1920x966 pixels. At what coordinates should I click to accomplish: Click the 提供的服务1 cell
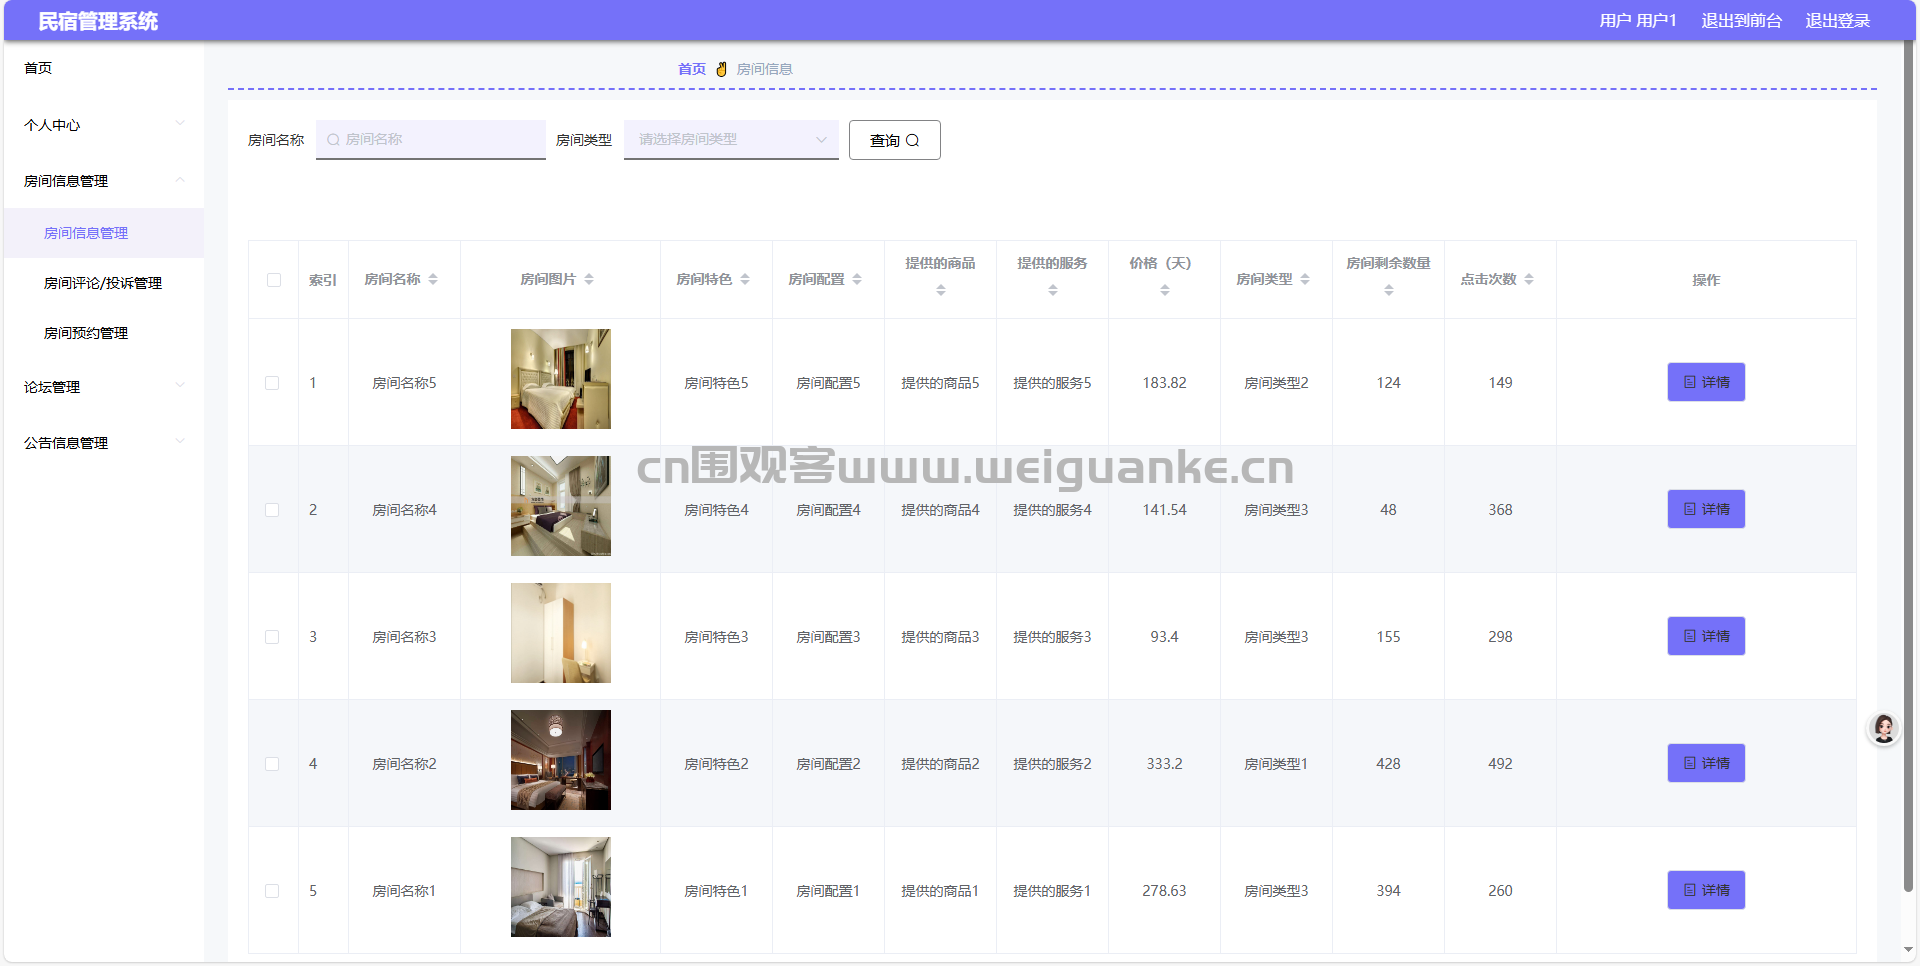click(x=1052, y=891)
